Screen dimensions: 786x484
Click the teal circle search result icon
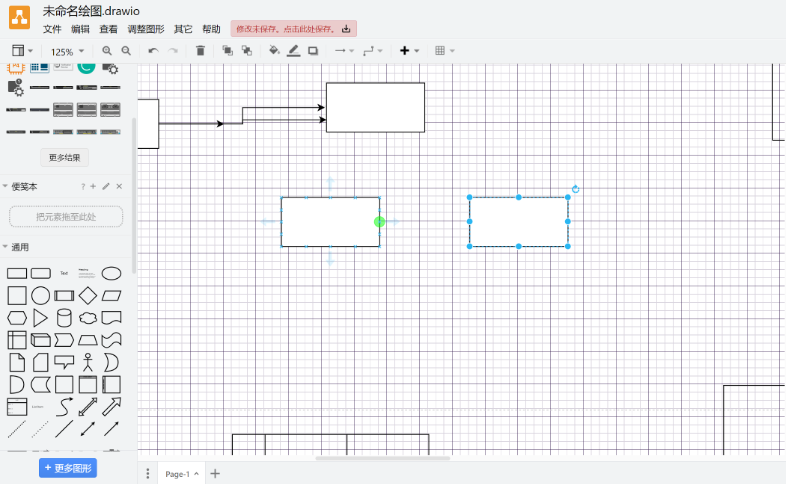[x=86, y=67]
